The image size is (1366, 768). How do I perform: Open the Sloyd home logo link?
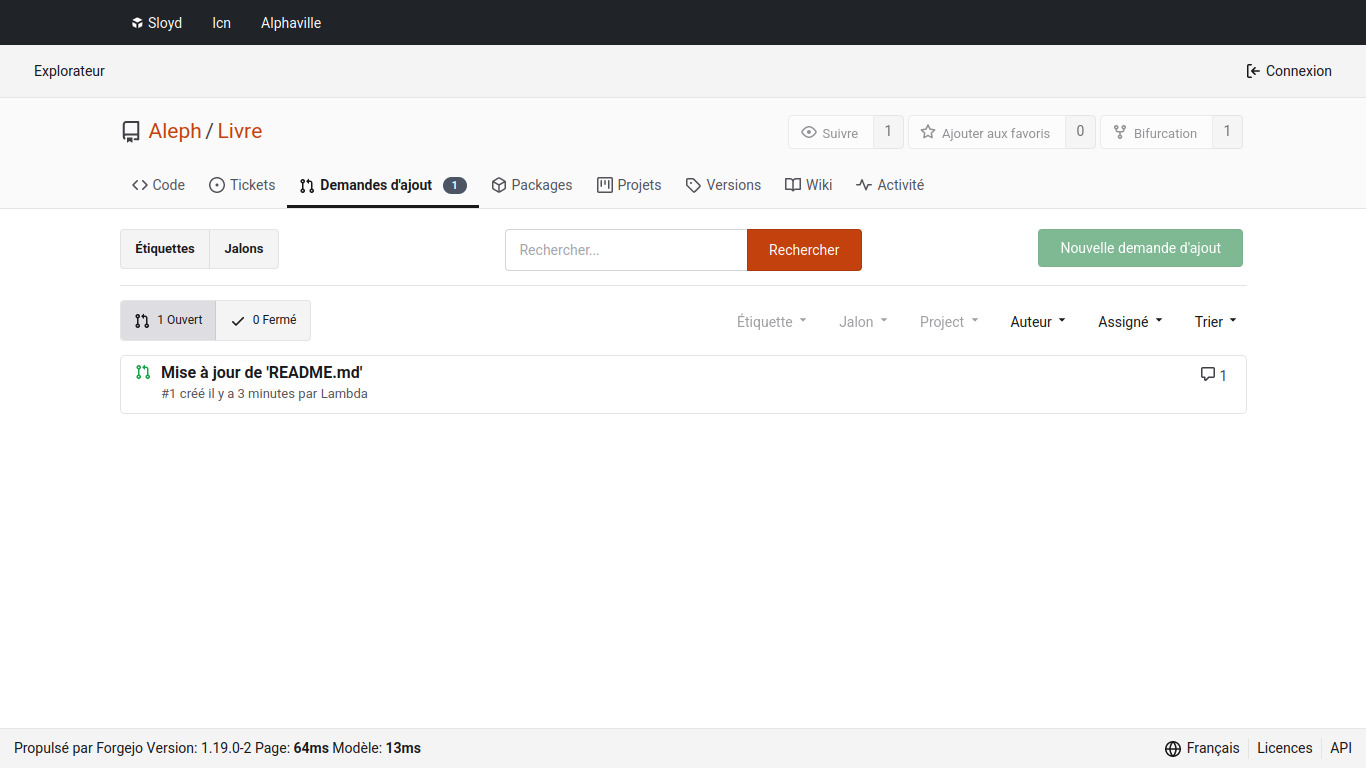pos(156,22)
